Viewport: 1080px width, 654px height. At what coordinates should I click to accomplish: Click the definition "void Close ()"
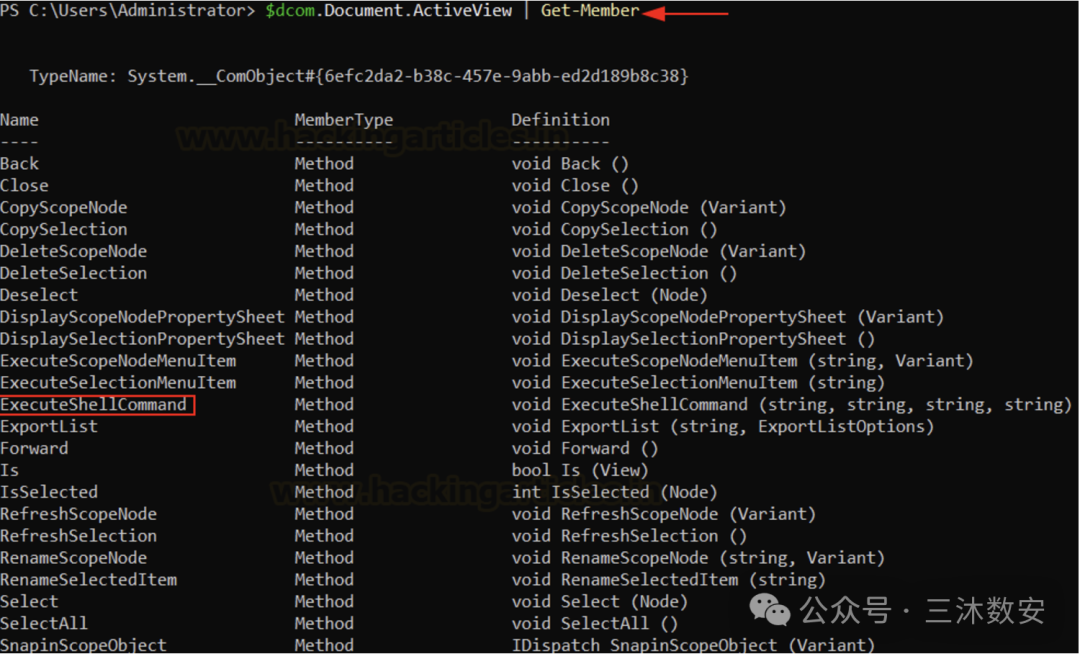tap(575, 186)
